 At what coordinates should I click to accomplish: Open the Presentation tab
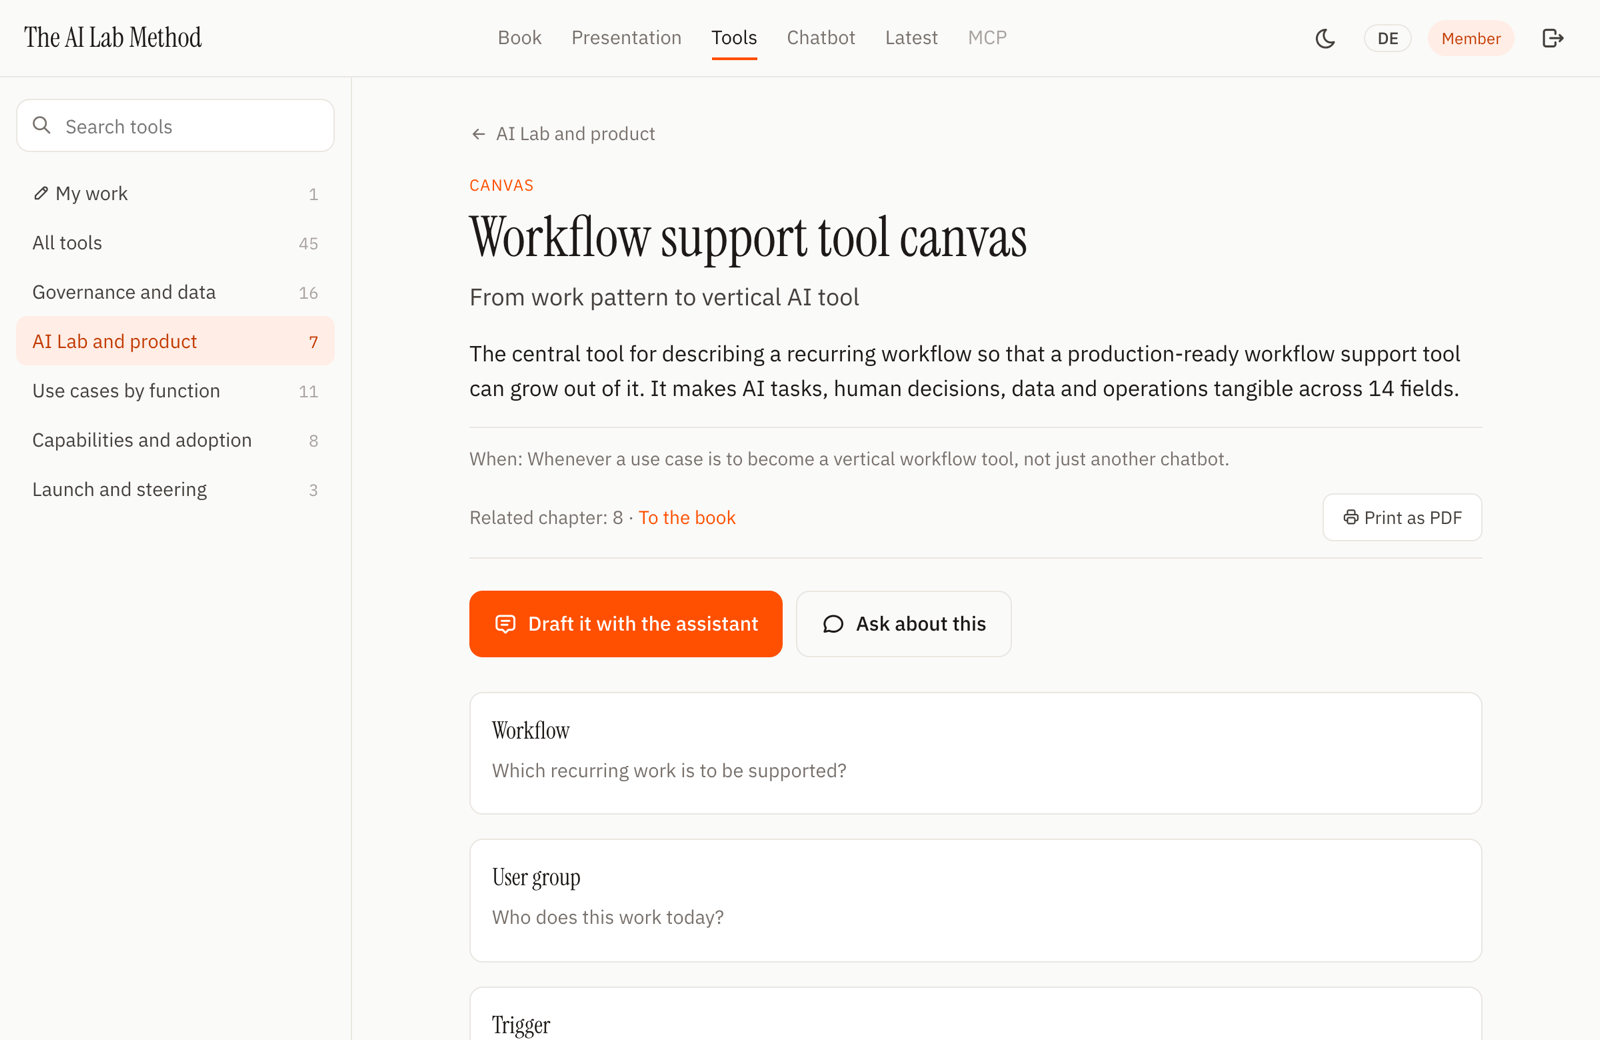point(626,38)
